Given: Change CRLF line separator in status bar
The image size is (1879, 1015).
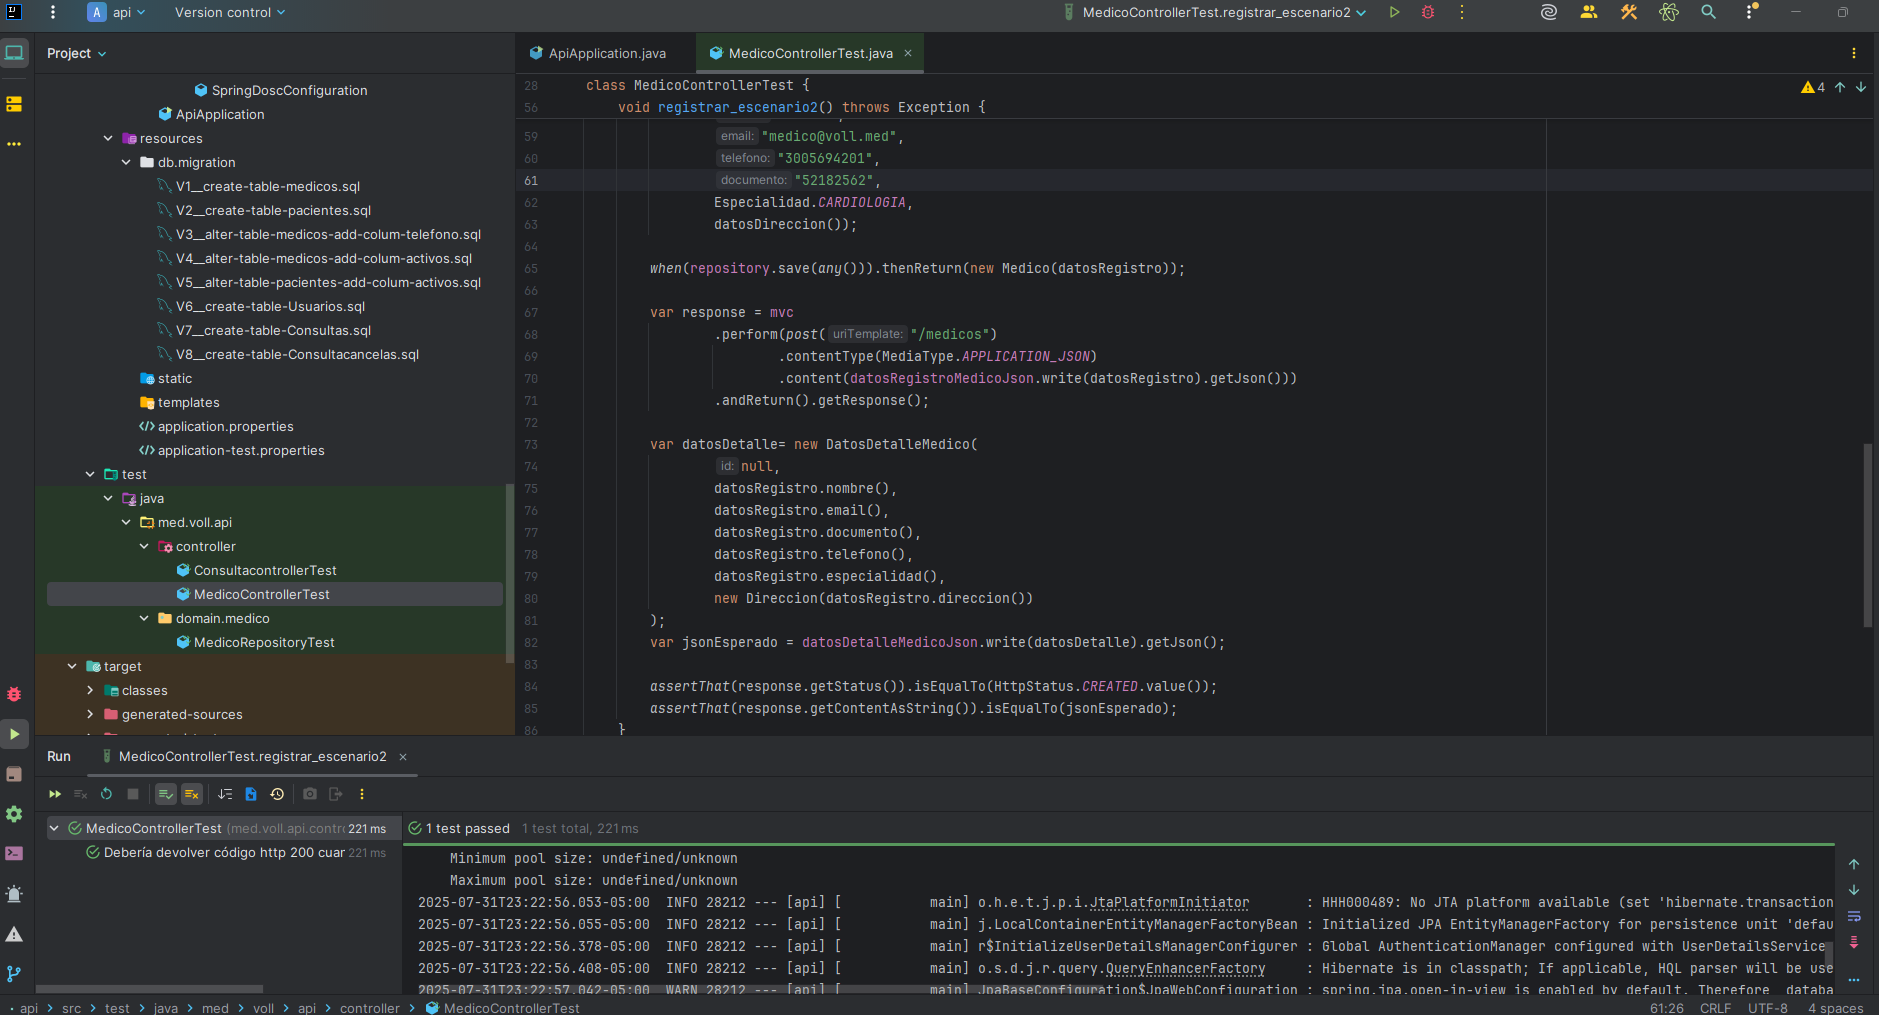Looking at the screenshot, I should point(1715,1007).
